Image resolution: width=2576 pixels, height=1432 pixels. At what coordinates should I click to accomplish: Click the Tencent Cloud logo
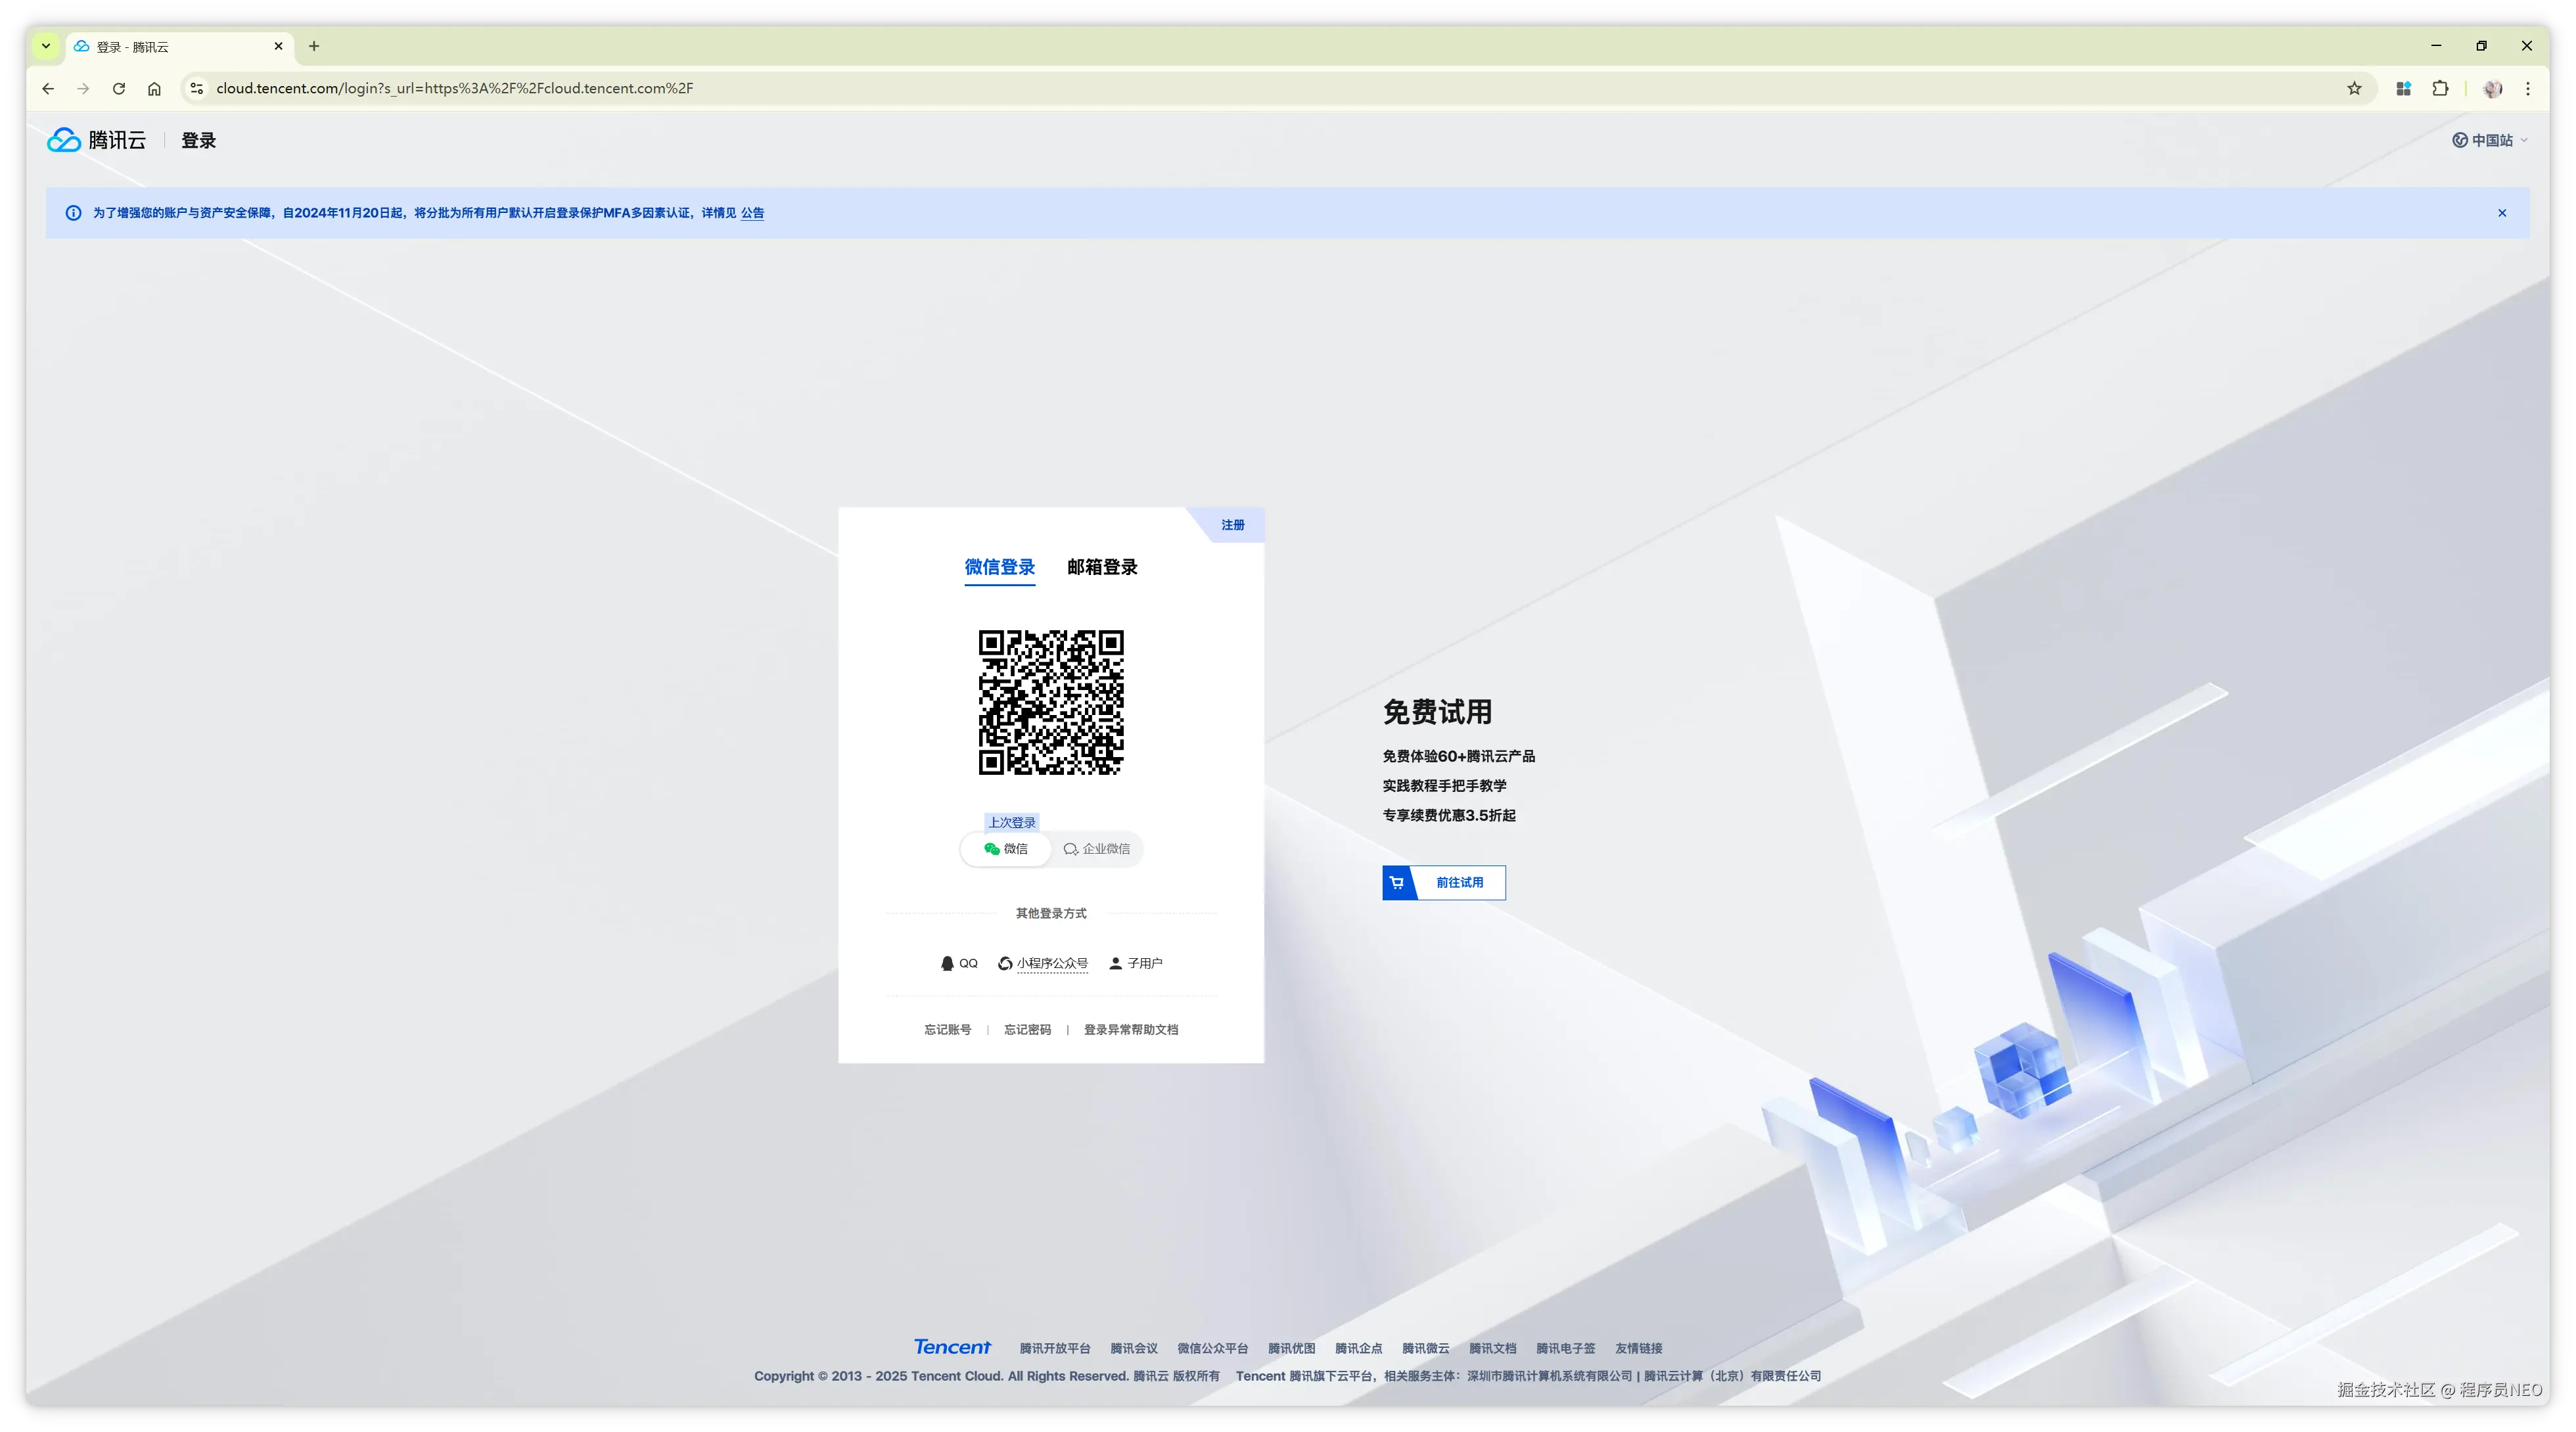pyautogui.click(x=96, y=140)
